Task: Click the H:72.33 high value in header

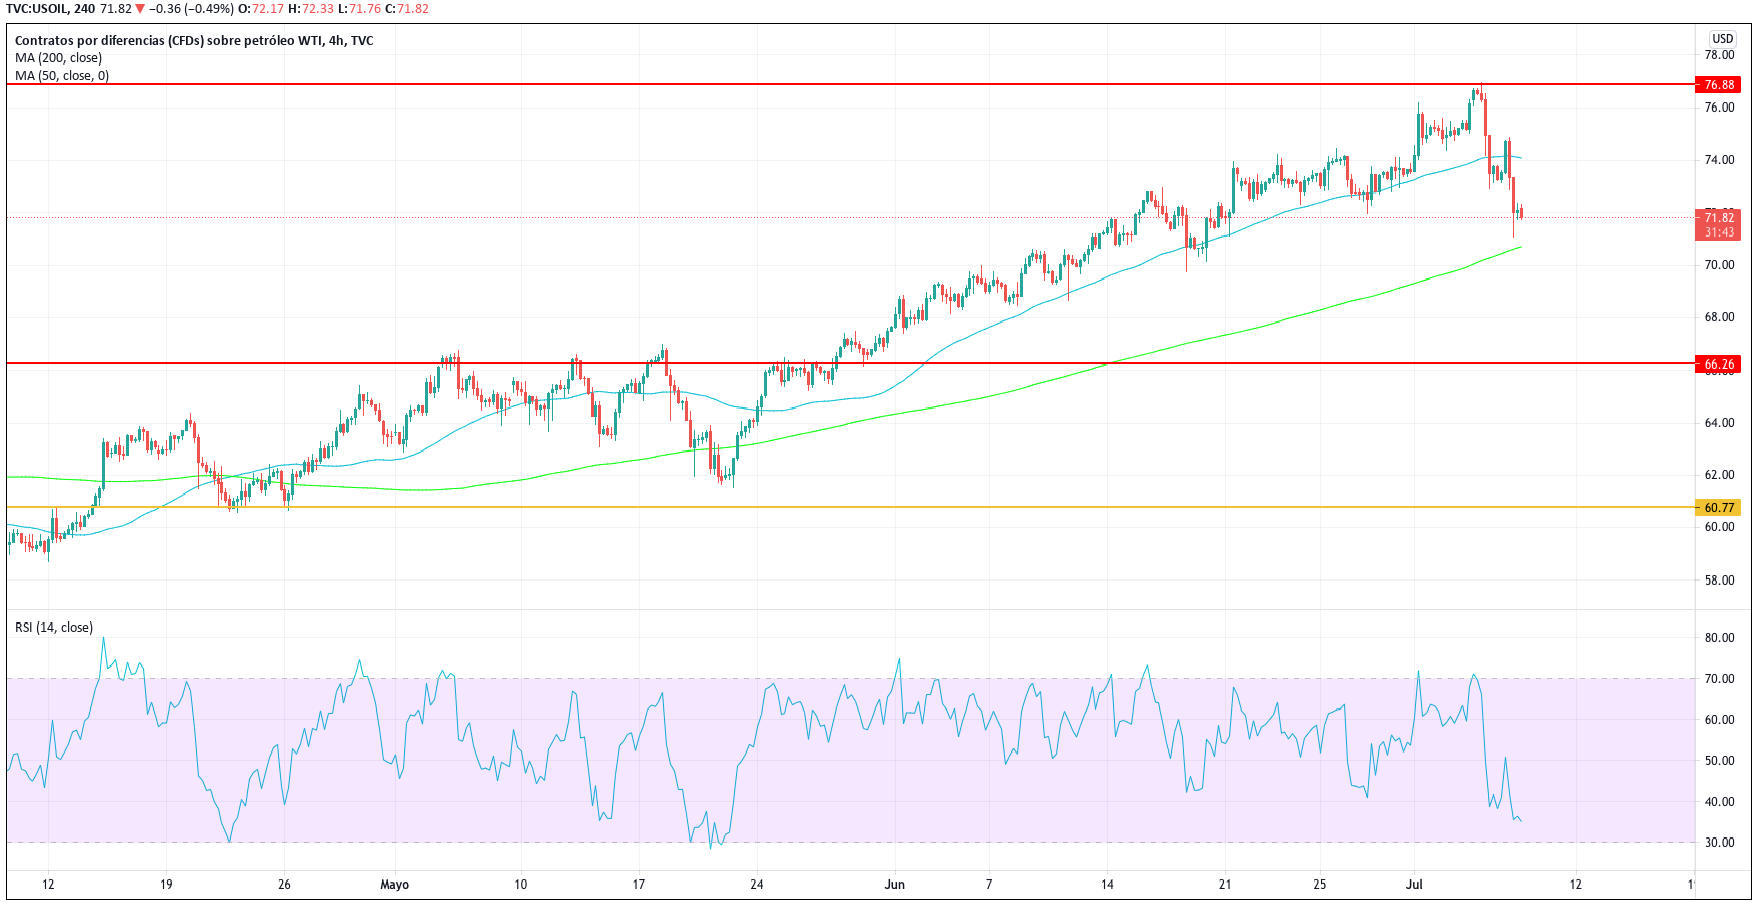Action: pos(310,9)
